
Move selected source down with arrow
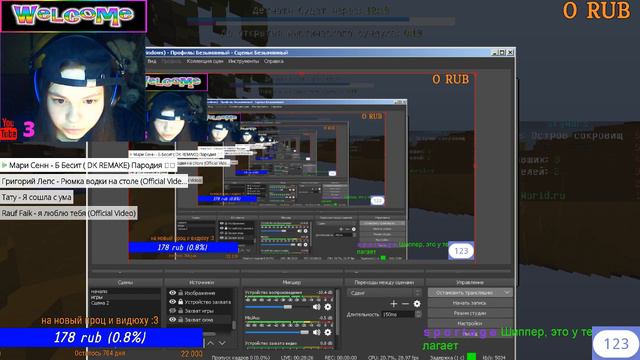click(x=222, y=343)
